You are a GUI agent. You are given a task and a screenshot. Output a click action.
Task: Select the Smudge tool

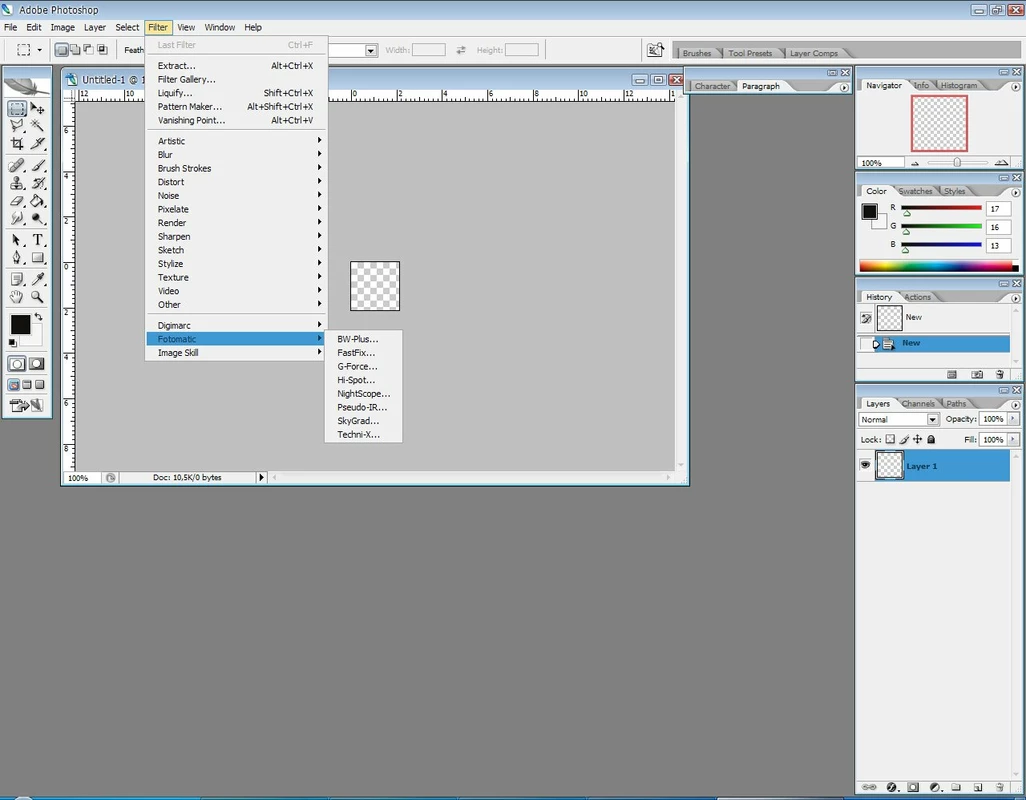tap(17, 218)
